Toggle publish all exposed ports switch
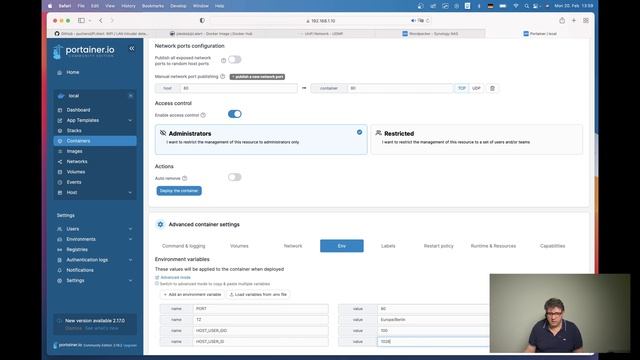 click(x=234, y=60)
